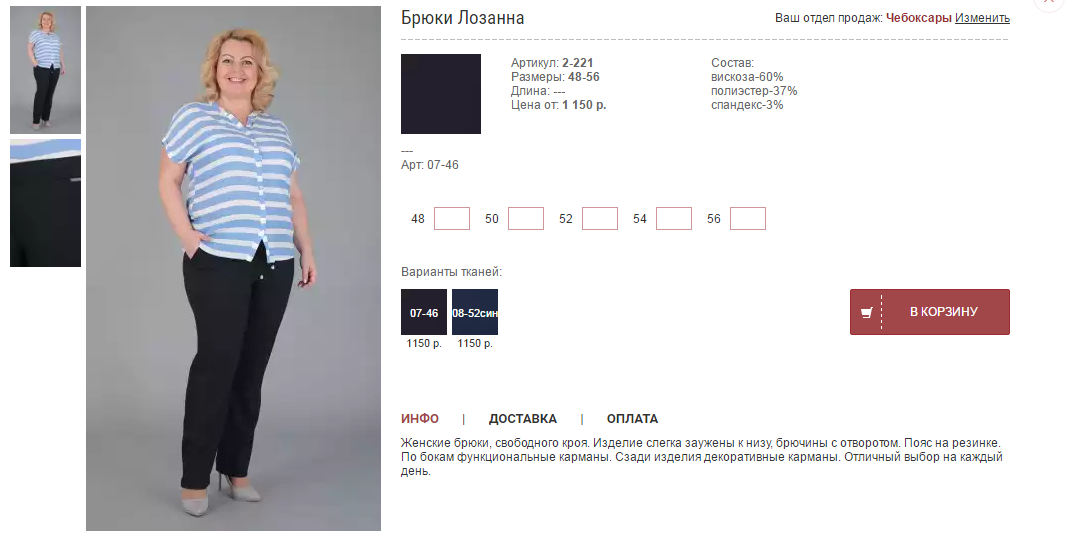The height and width of the screenshot is (546, 1076).
Task: Click the large dark fabric swatch preview
Action: (x=441, y=94)
